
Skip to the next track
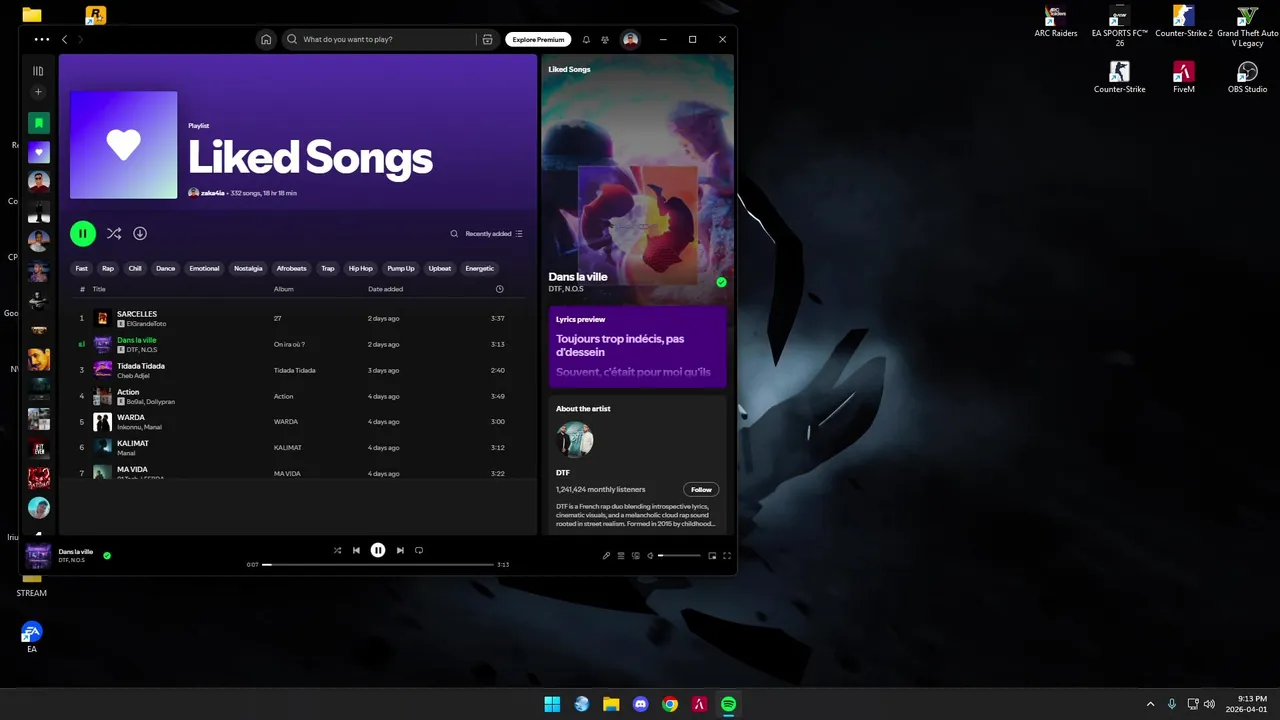pos(400,550)
